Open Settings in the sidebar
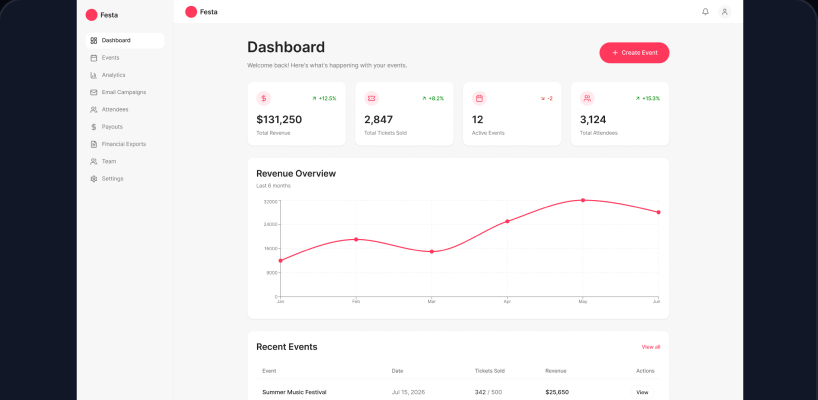This screenshot has width=818, height=400. coord(125,178)
